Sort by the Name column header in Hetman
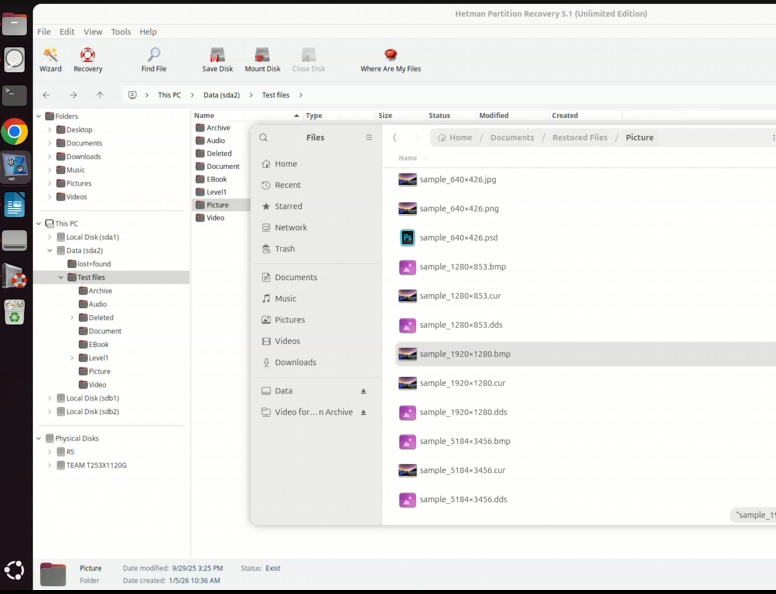 tap(246, 115)
